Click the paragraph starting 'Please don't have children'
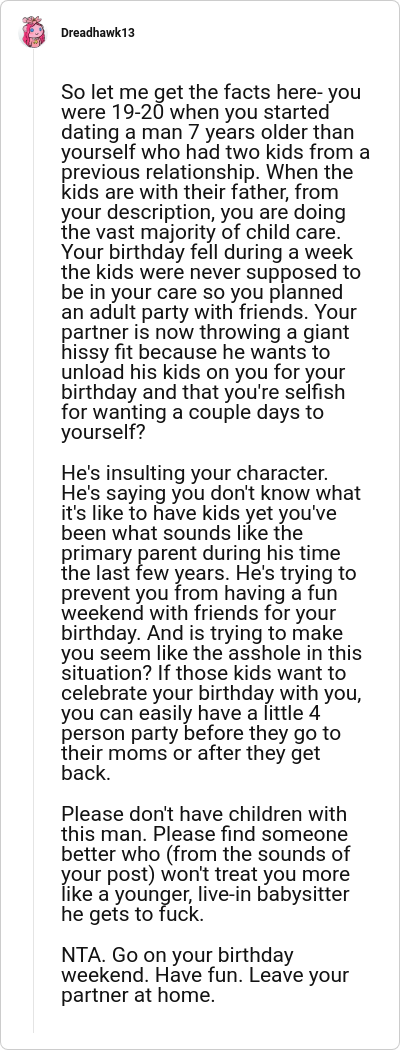The width and height of the screenshot is (400, 1050). (206, 865)
